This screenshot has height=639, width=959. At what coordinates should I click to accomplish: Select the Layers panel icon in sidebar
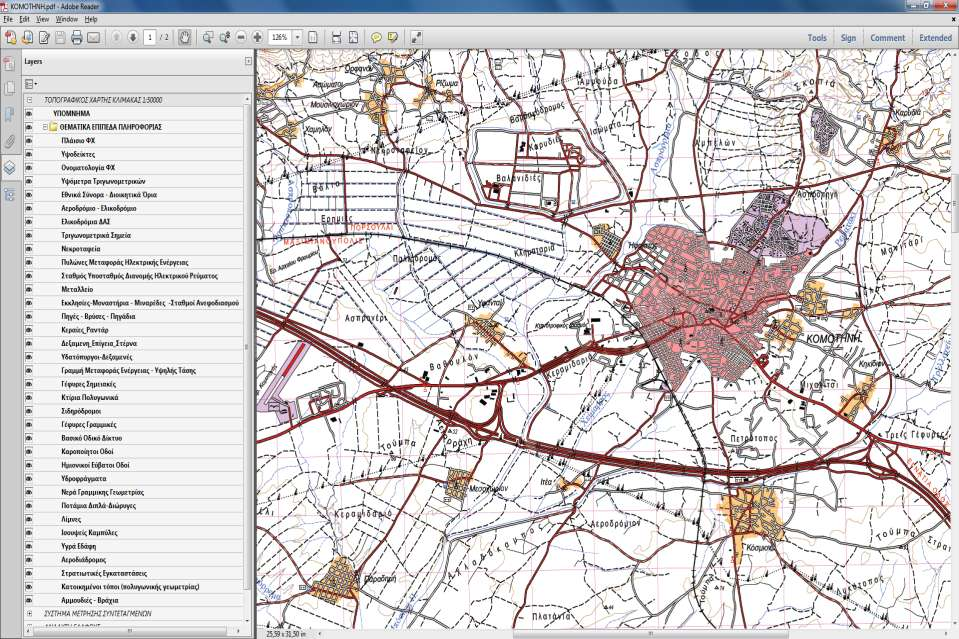(10, 168)
